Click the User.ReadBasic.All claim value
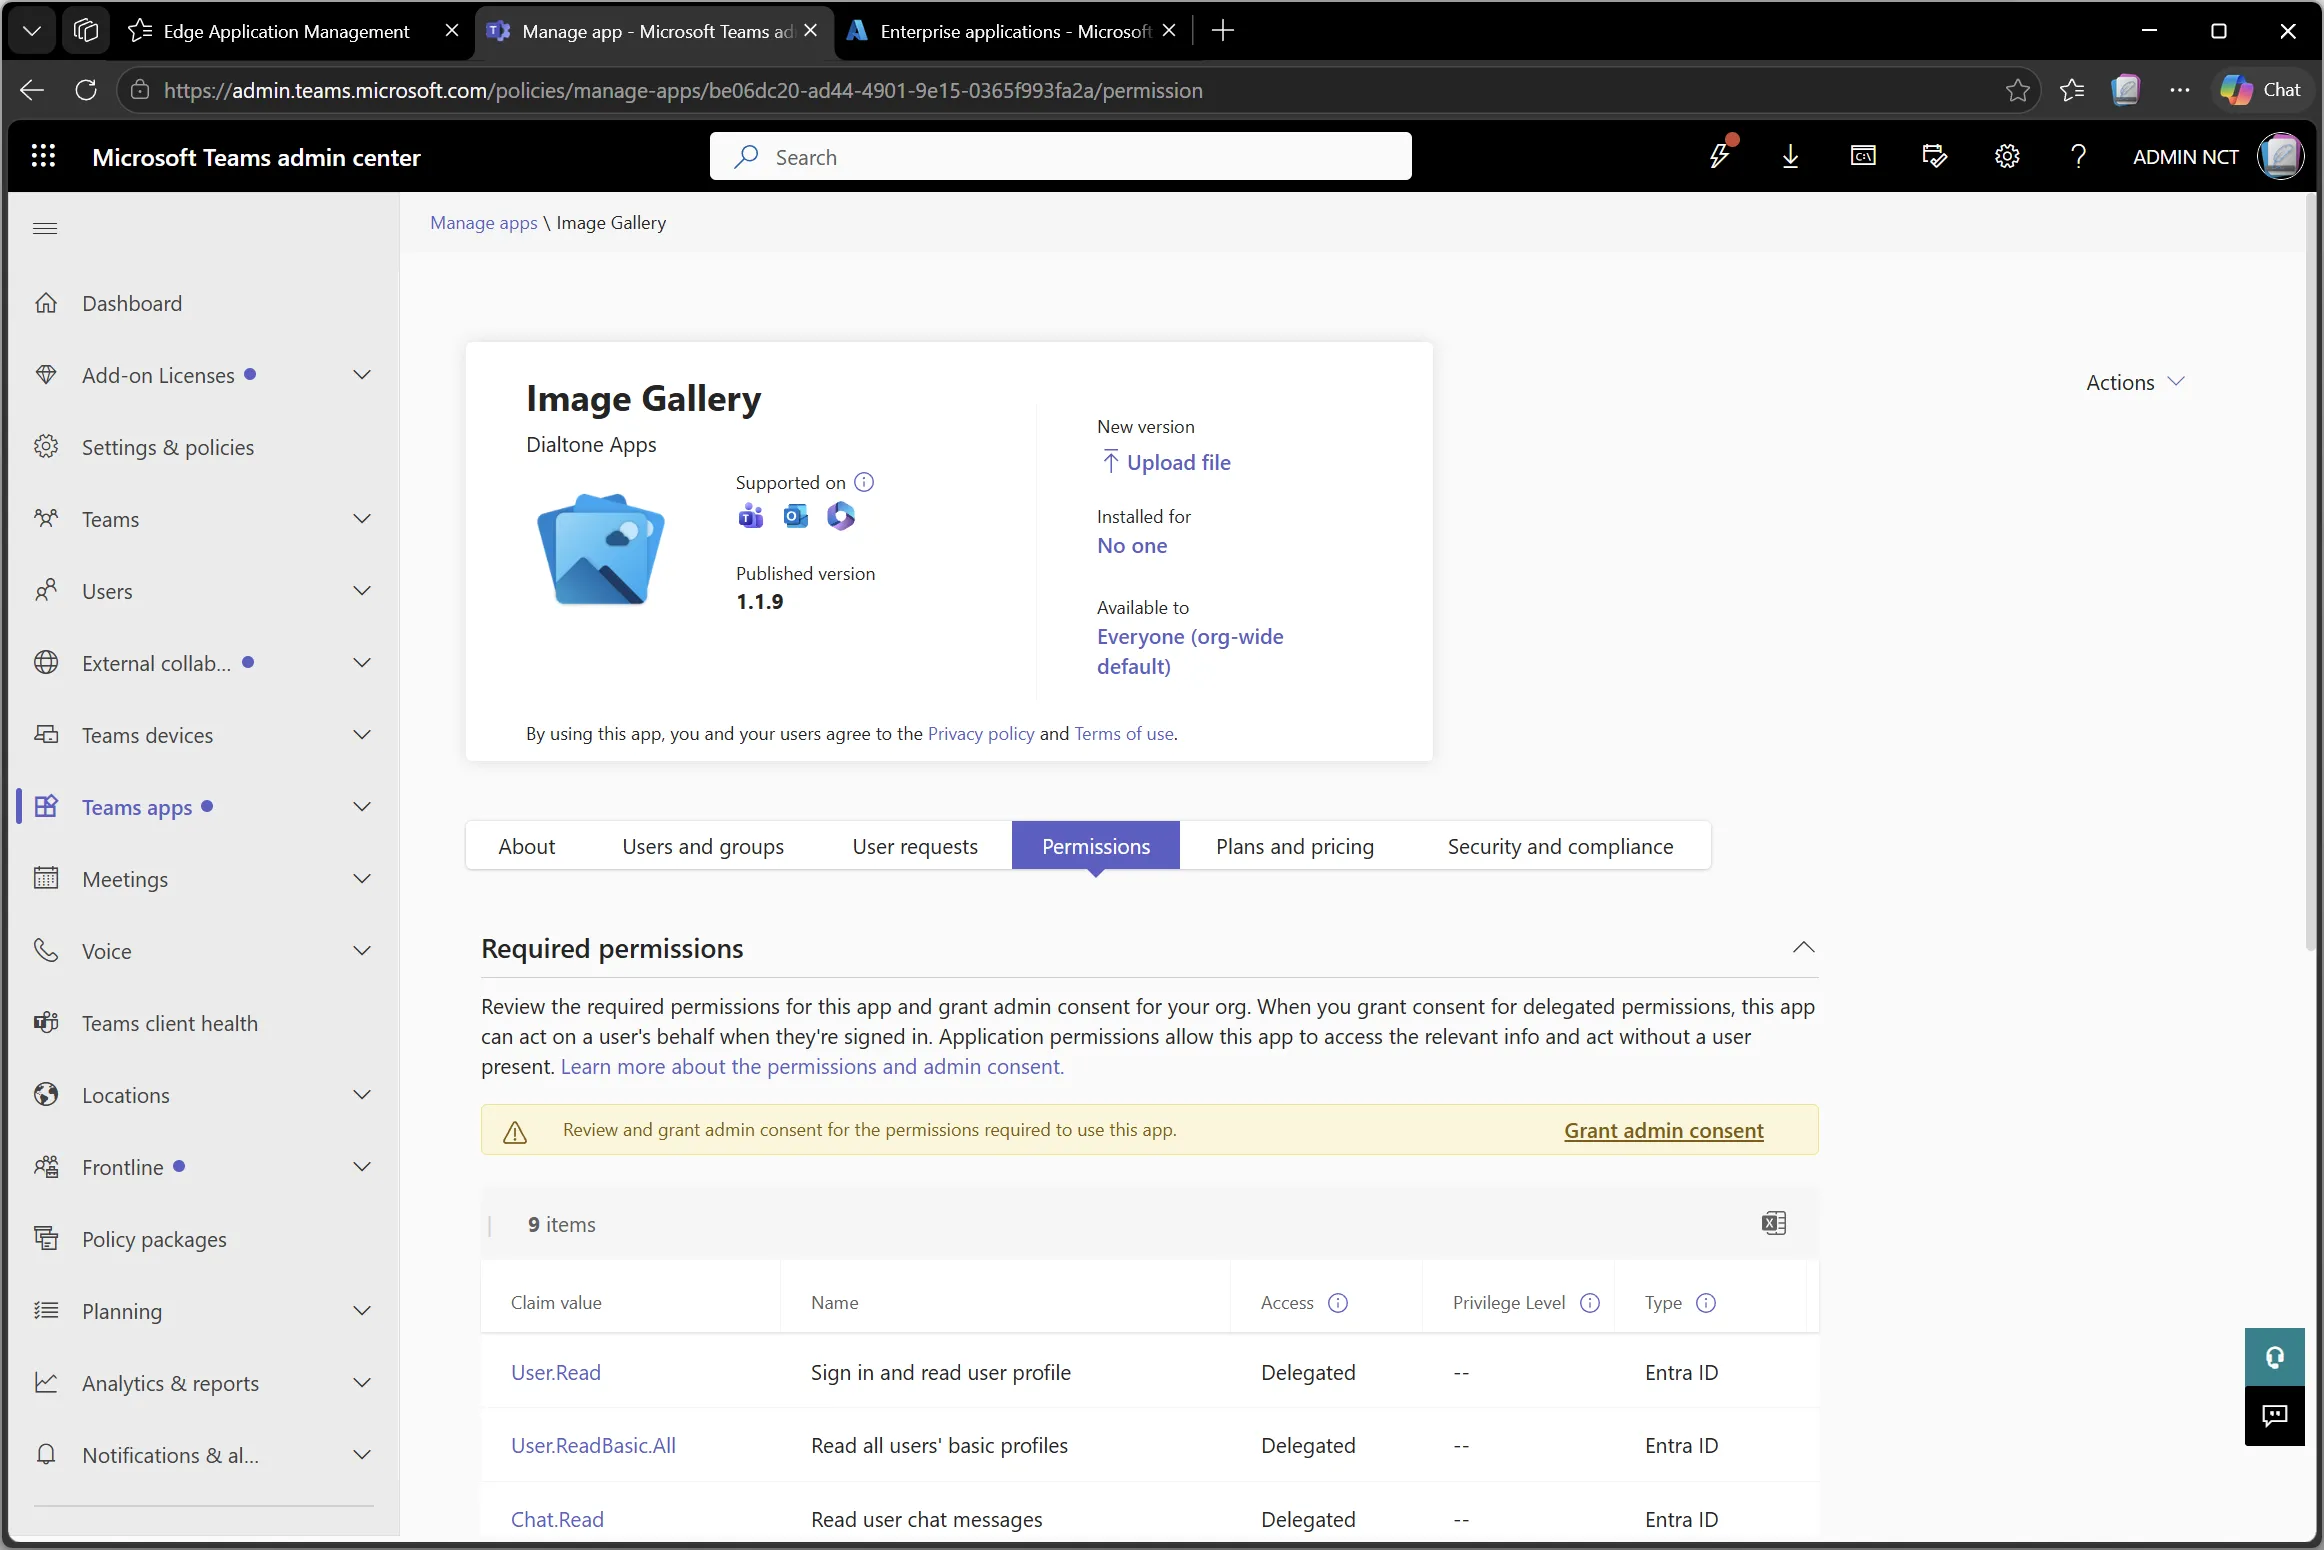Image resolution: width=2324 pixels, height=1550 pixels. (x=594, y=1445)
